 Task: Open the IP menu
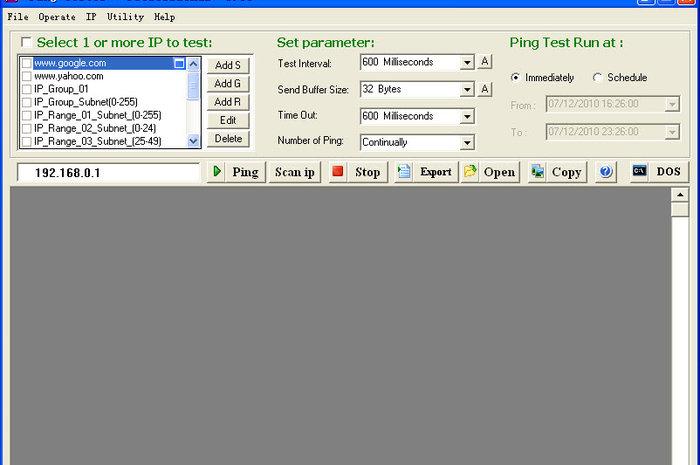[x=91, y=17]
